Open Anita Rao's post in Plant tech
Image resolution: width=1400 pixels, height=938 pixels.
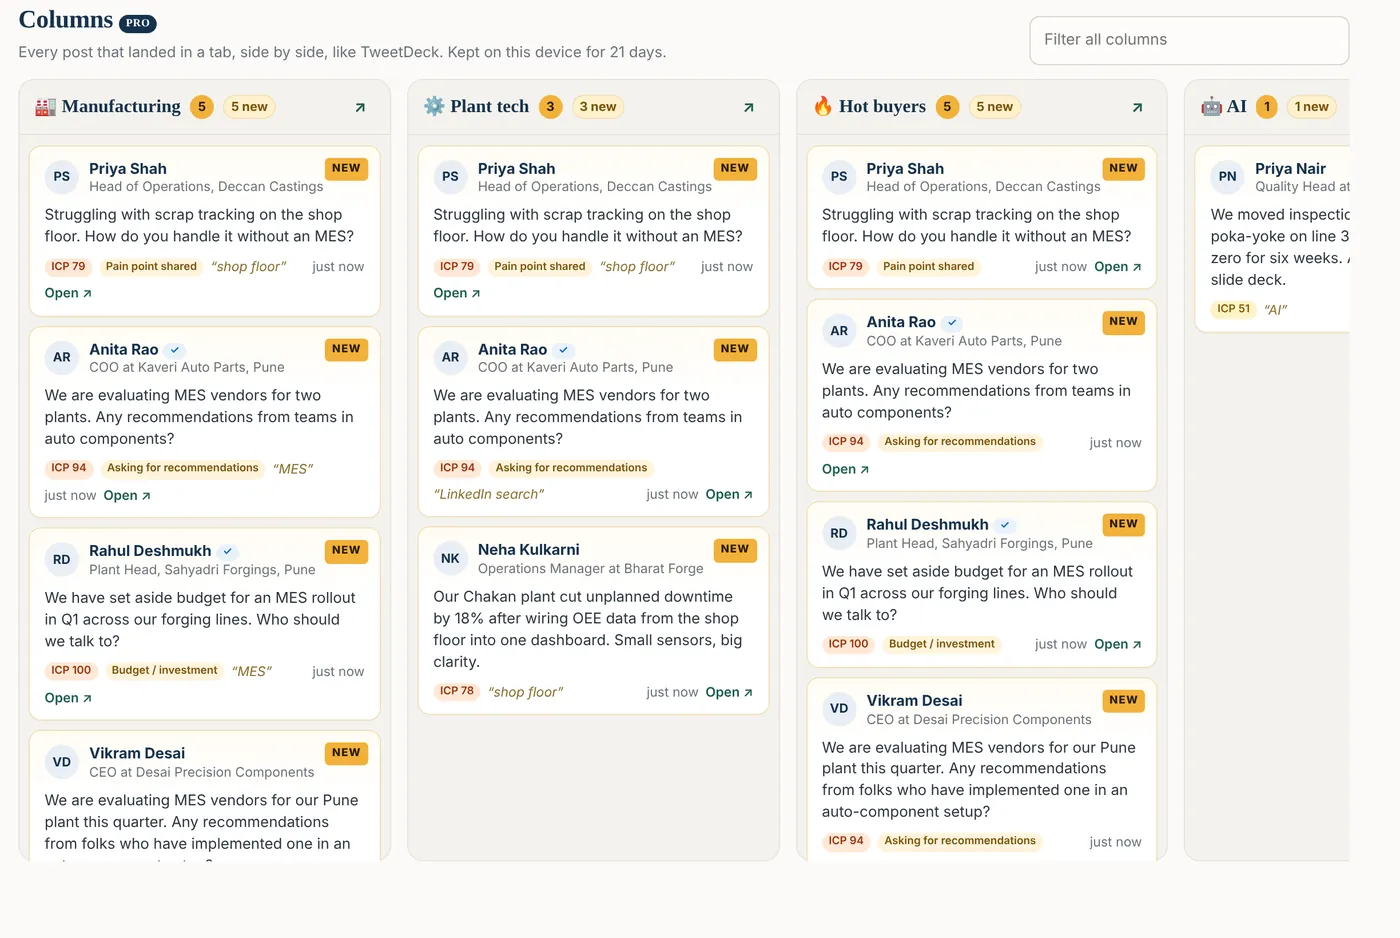729,494
